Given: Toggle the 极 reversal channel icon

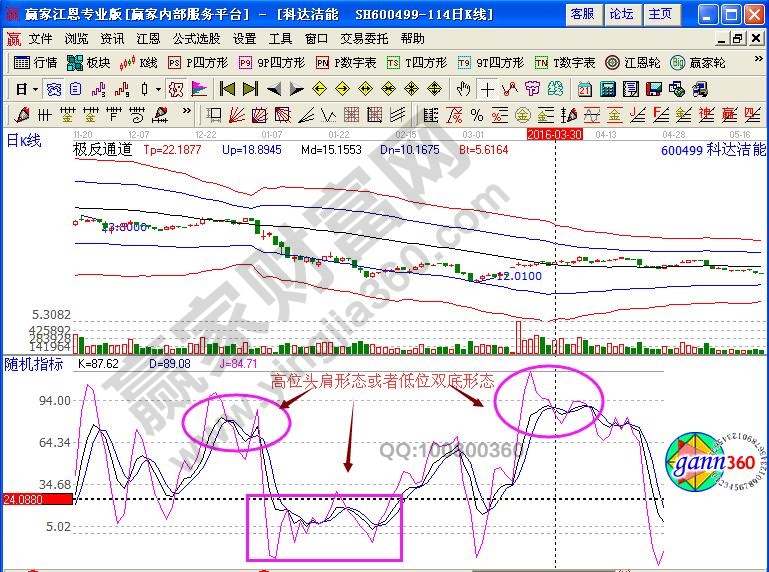Looking at the screenshot, I should 176,88.
